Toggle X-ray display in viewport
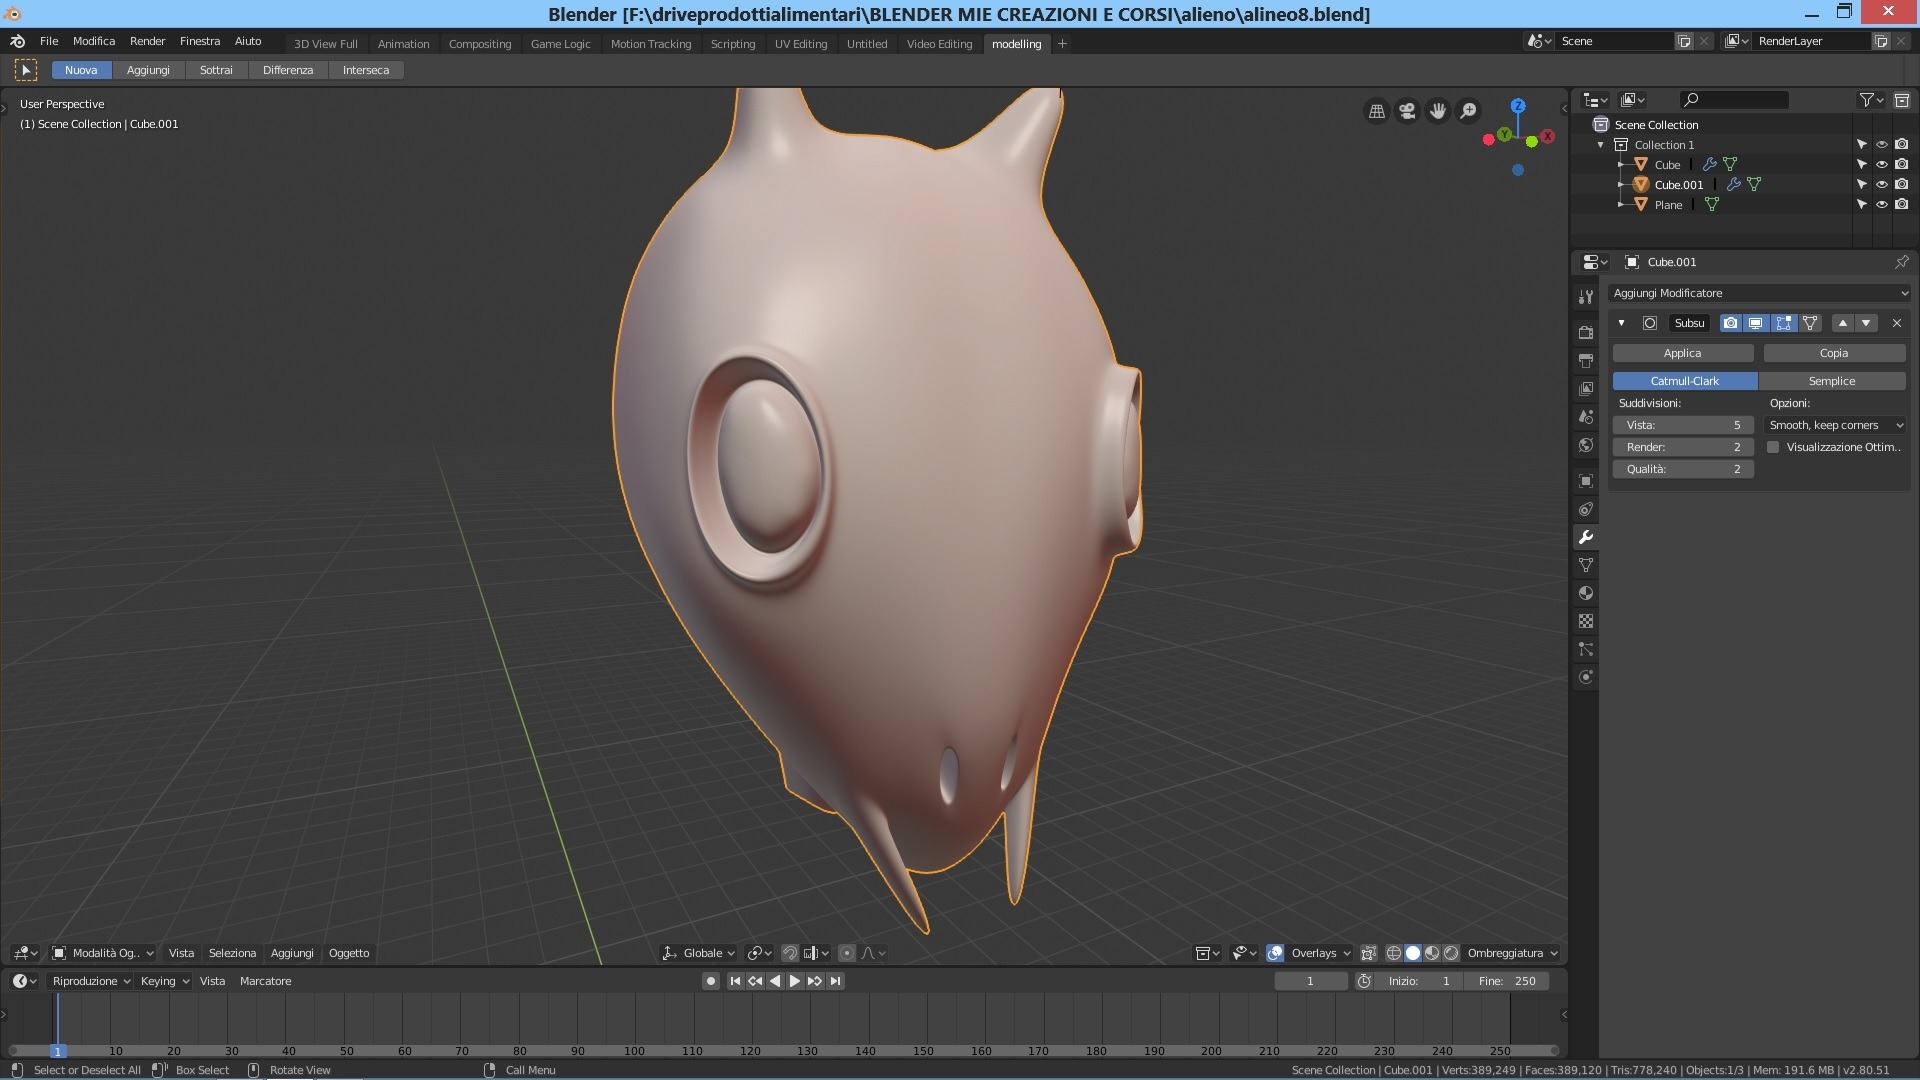 click(x=1368, y=953)
